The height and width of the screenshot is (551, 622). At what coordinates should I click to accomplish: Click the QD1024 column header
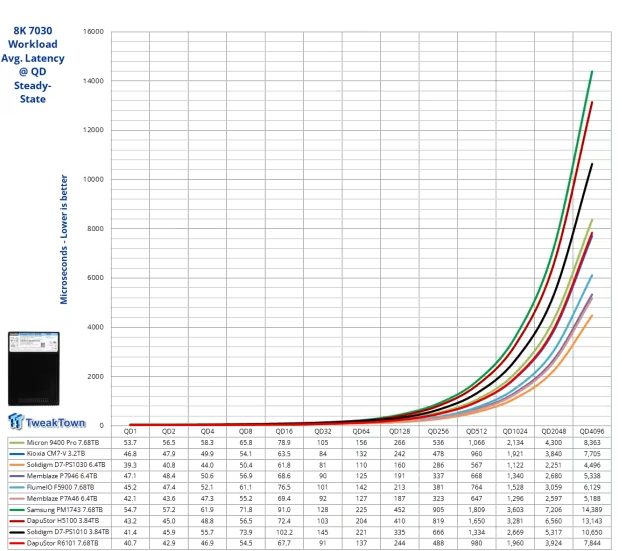pyautogui.click(x=515, y=432)
